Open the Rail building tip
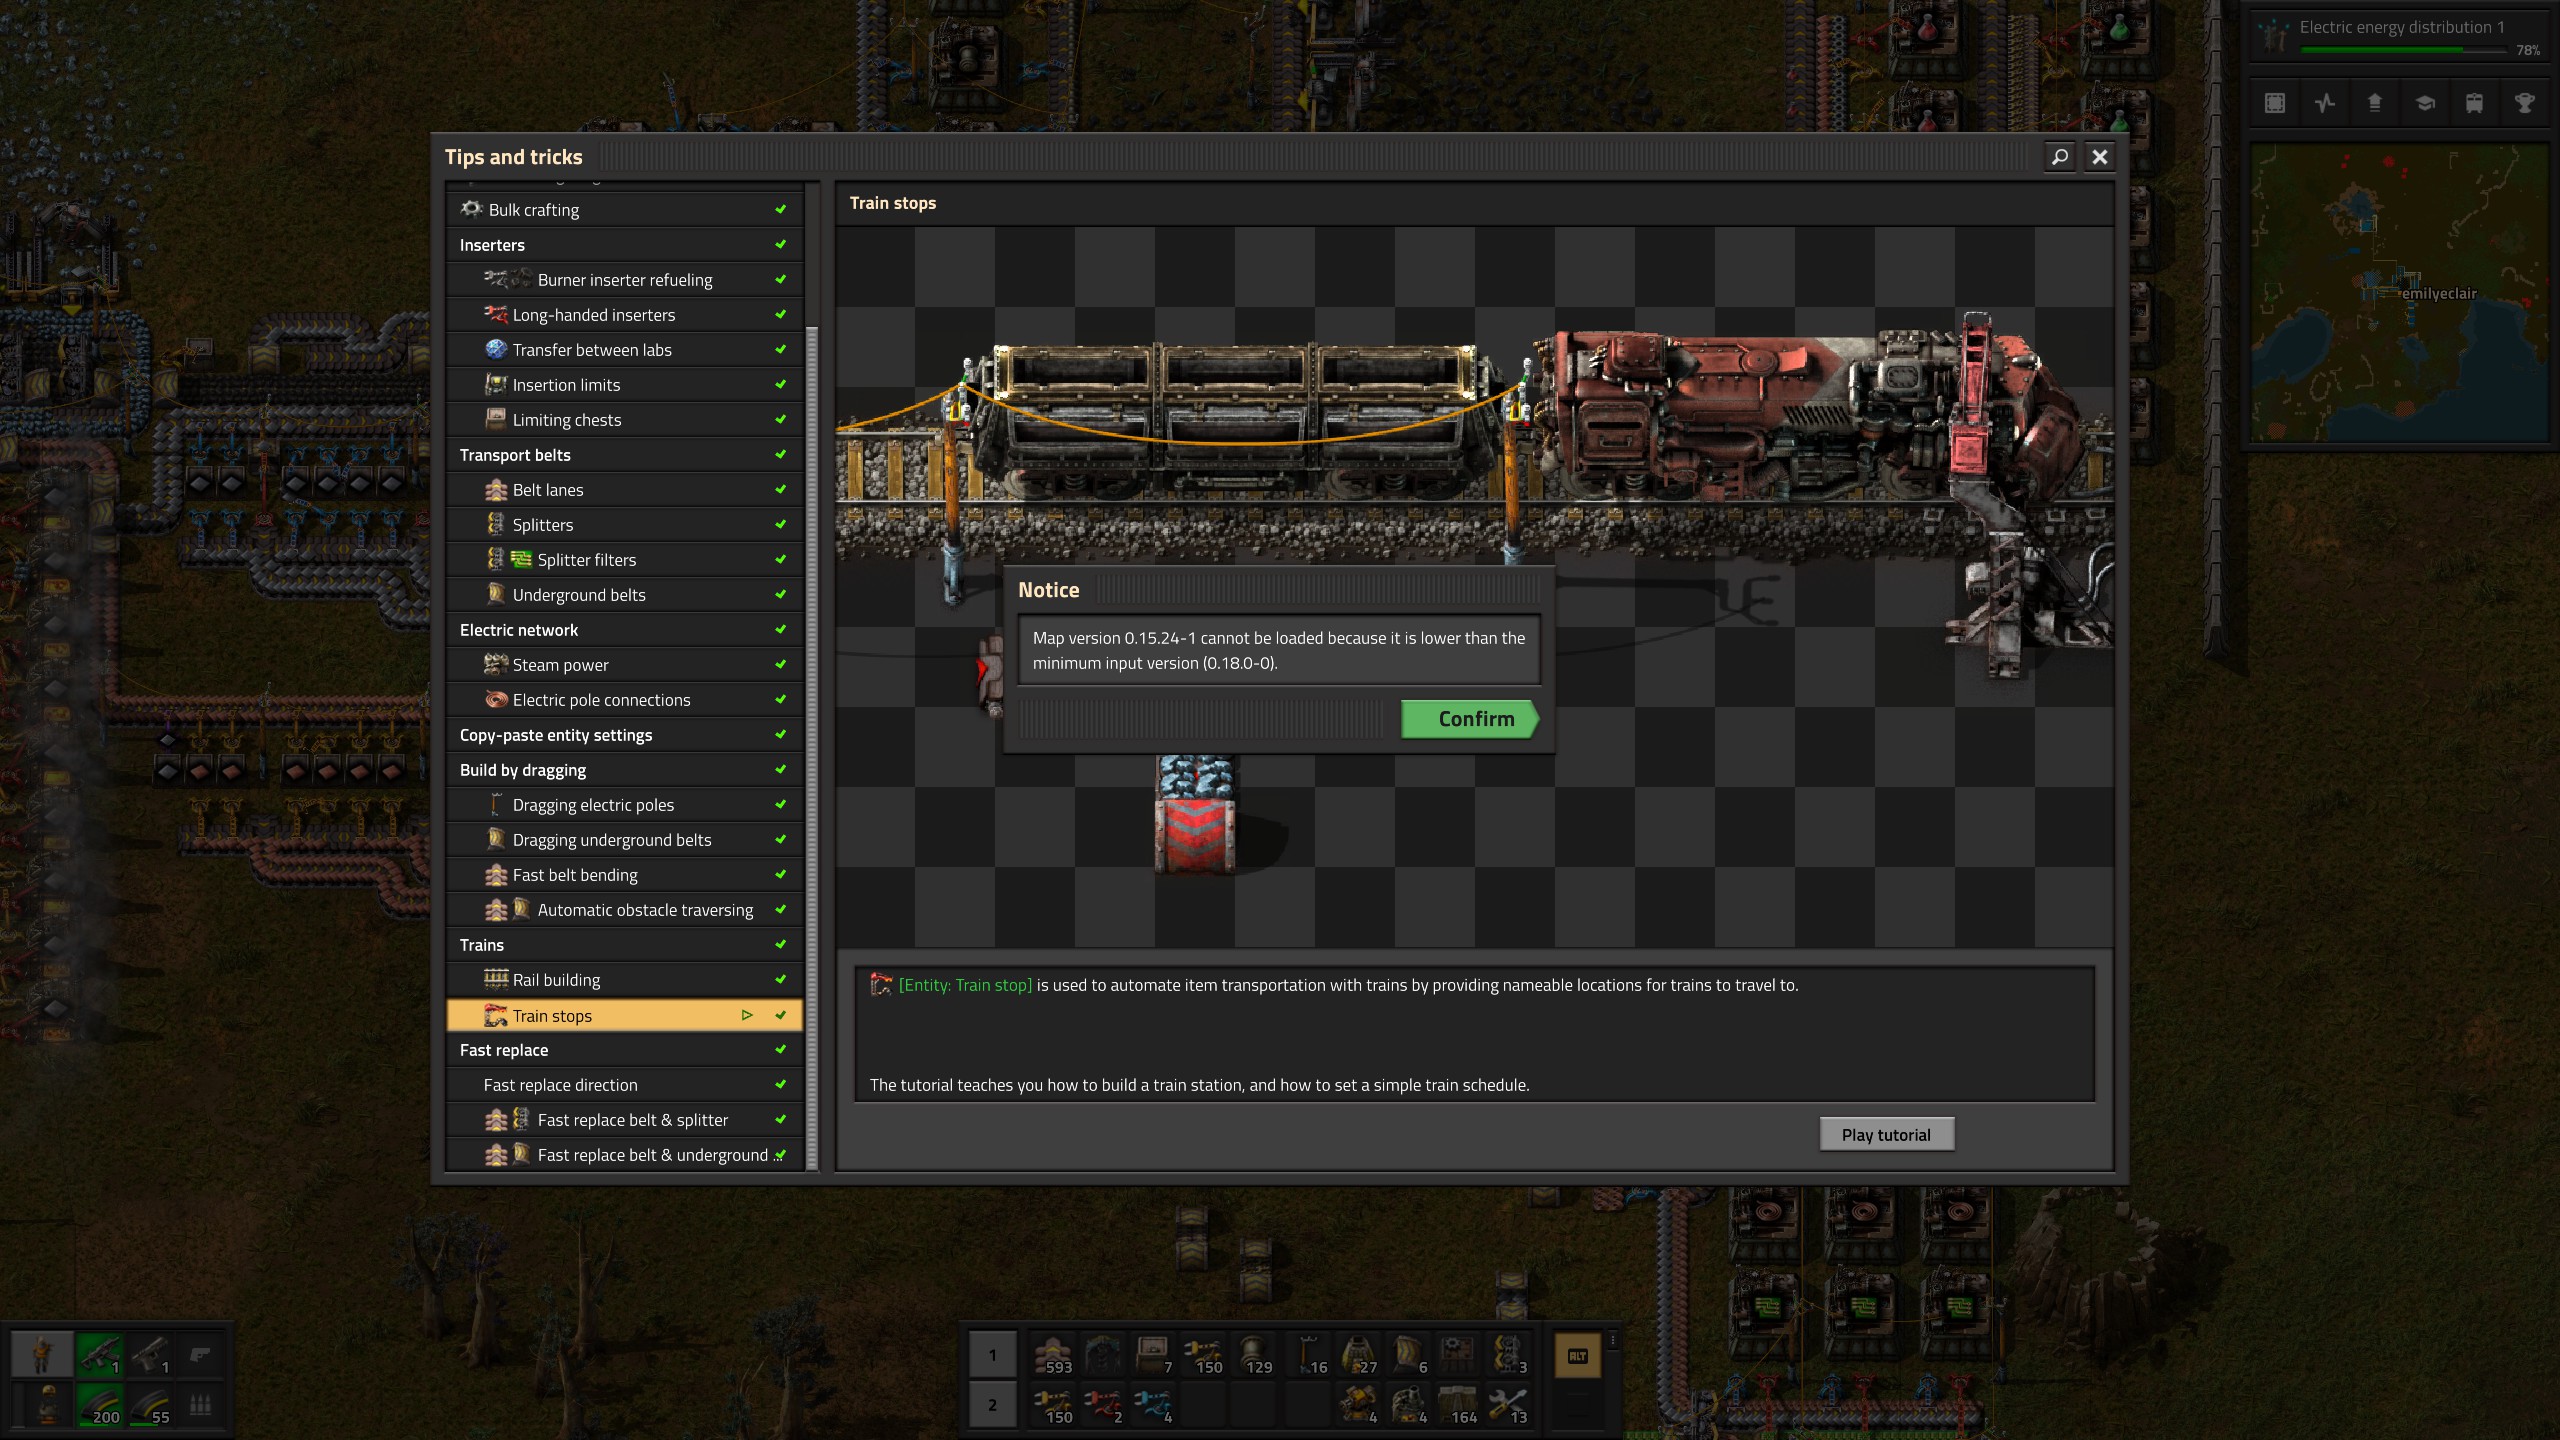 tap(624, 980)
